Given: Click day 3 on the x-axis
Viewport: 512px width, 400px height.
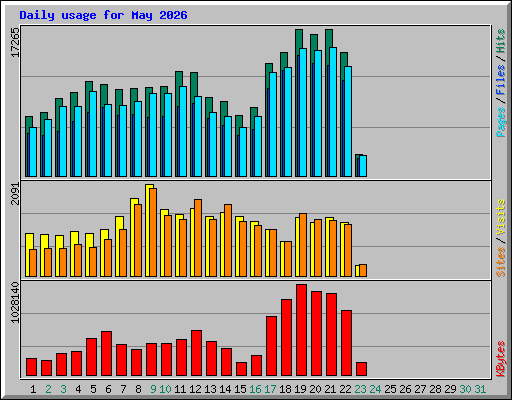Looking at the screenshot, I should click(63, 389).
